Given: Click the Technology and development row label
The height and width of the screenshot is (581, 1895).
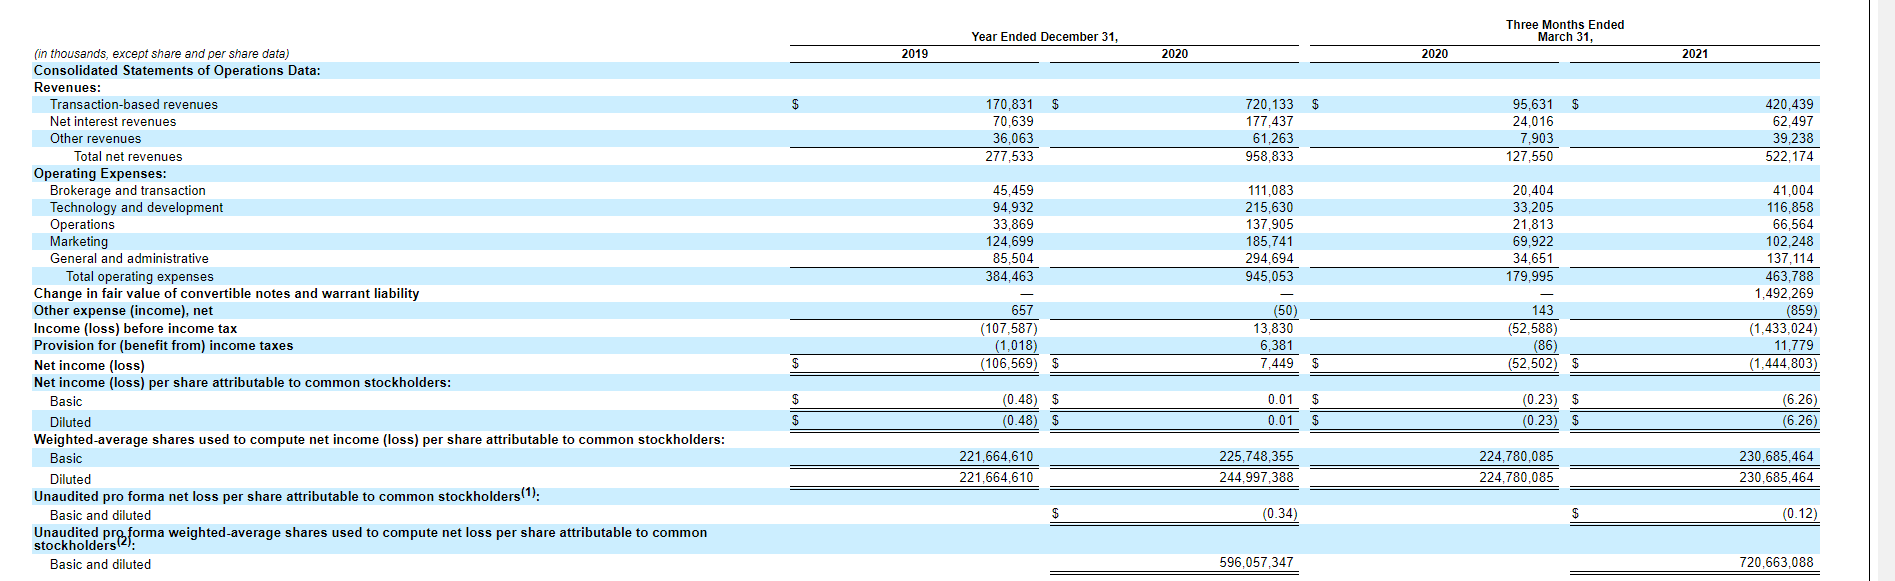Looking at the screenshot, I should coord(136,208).
